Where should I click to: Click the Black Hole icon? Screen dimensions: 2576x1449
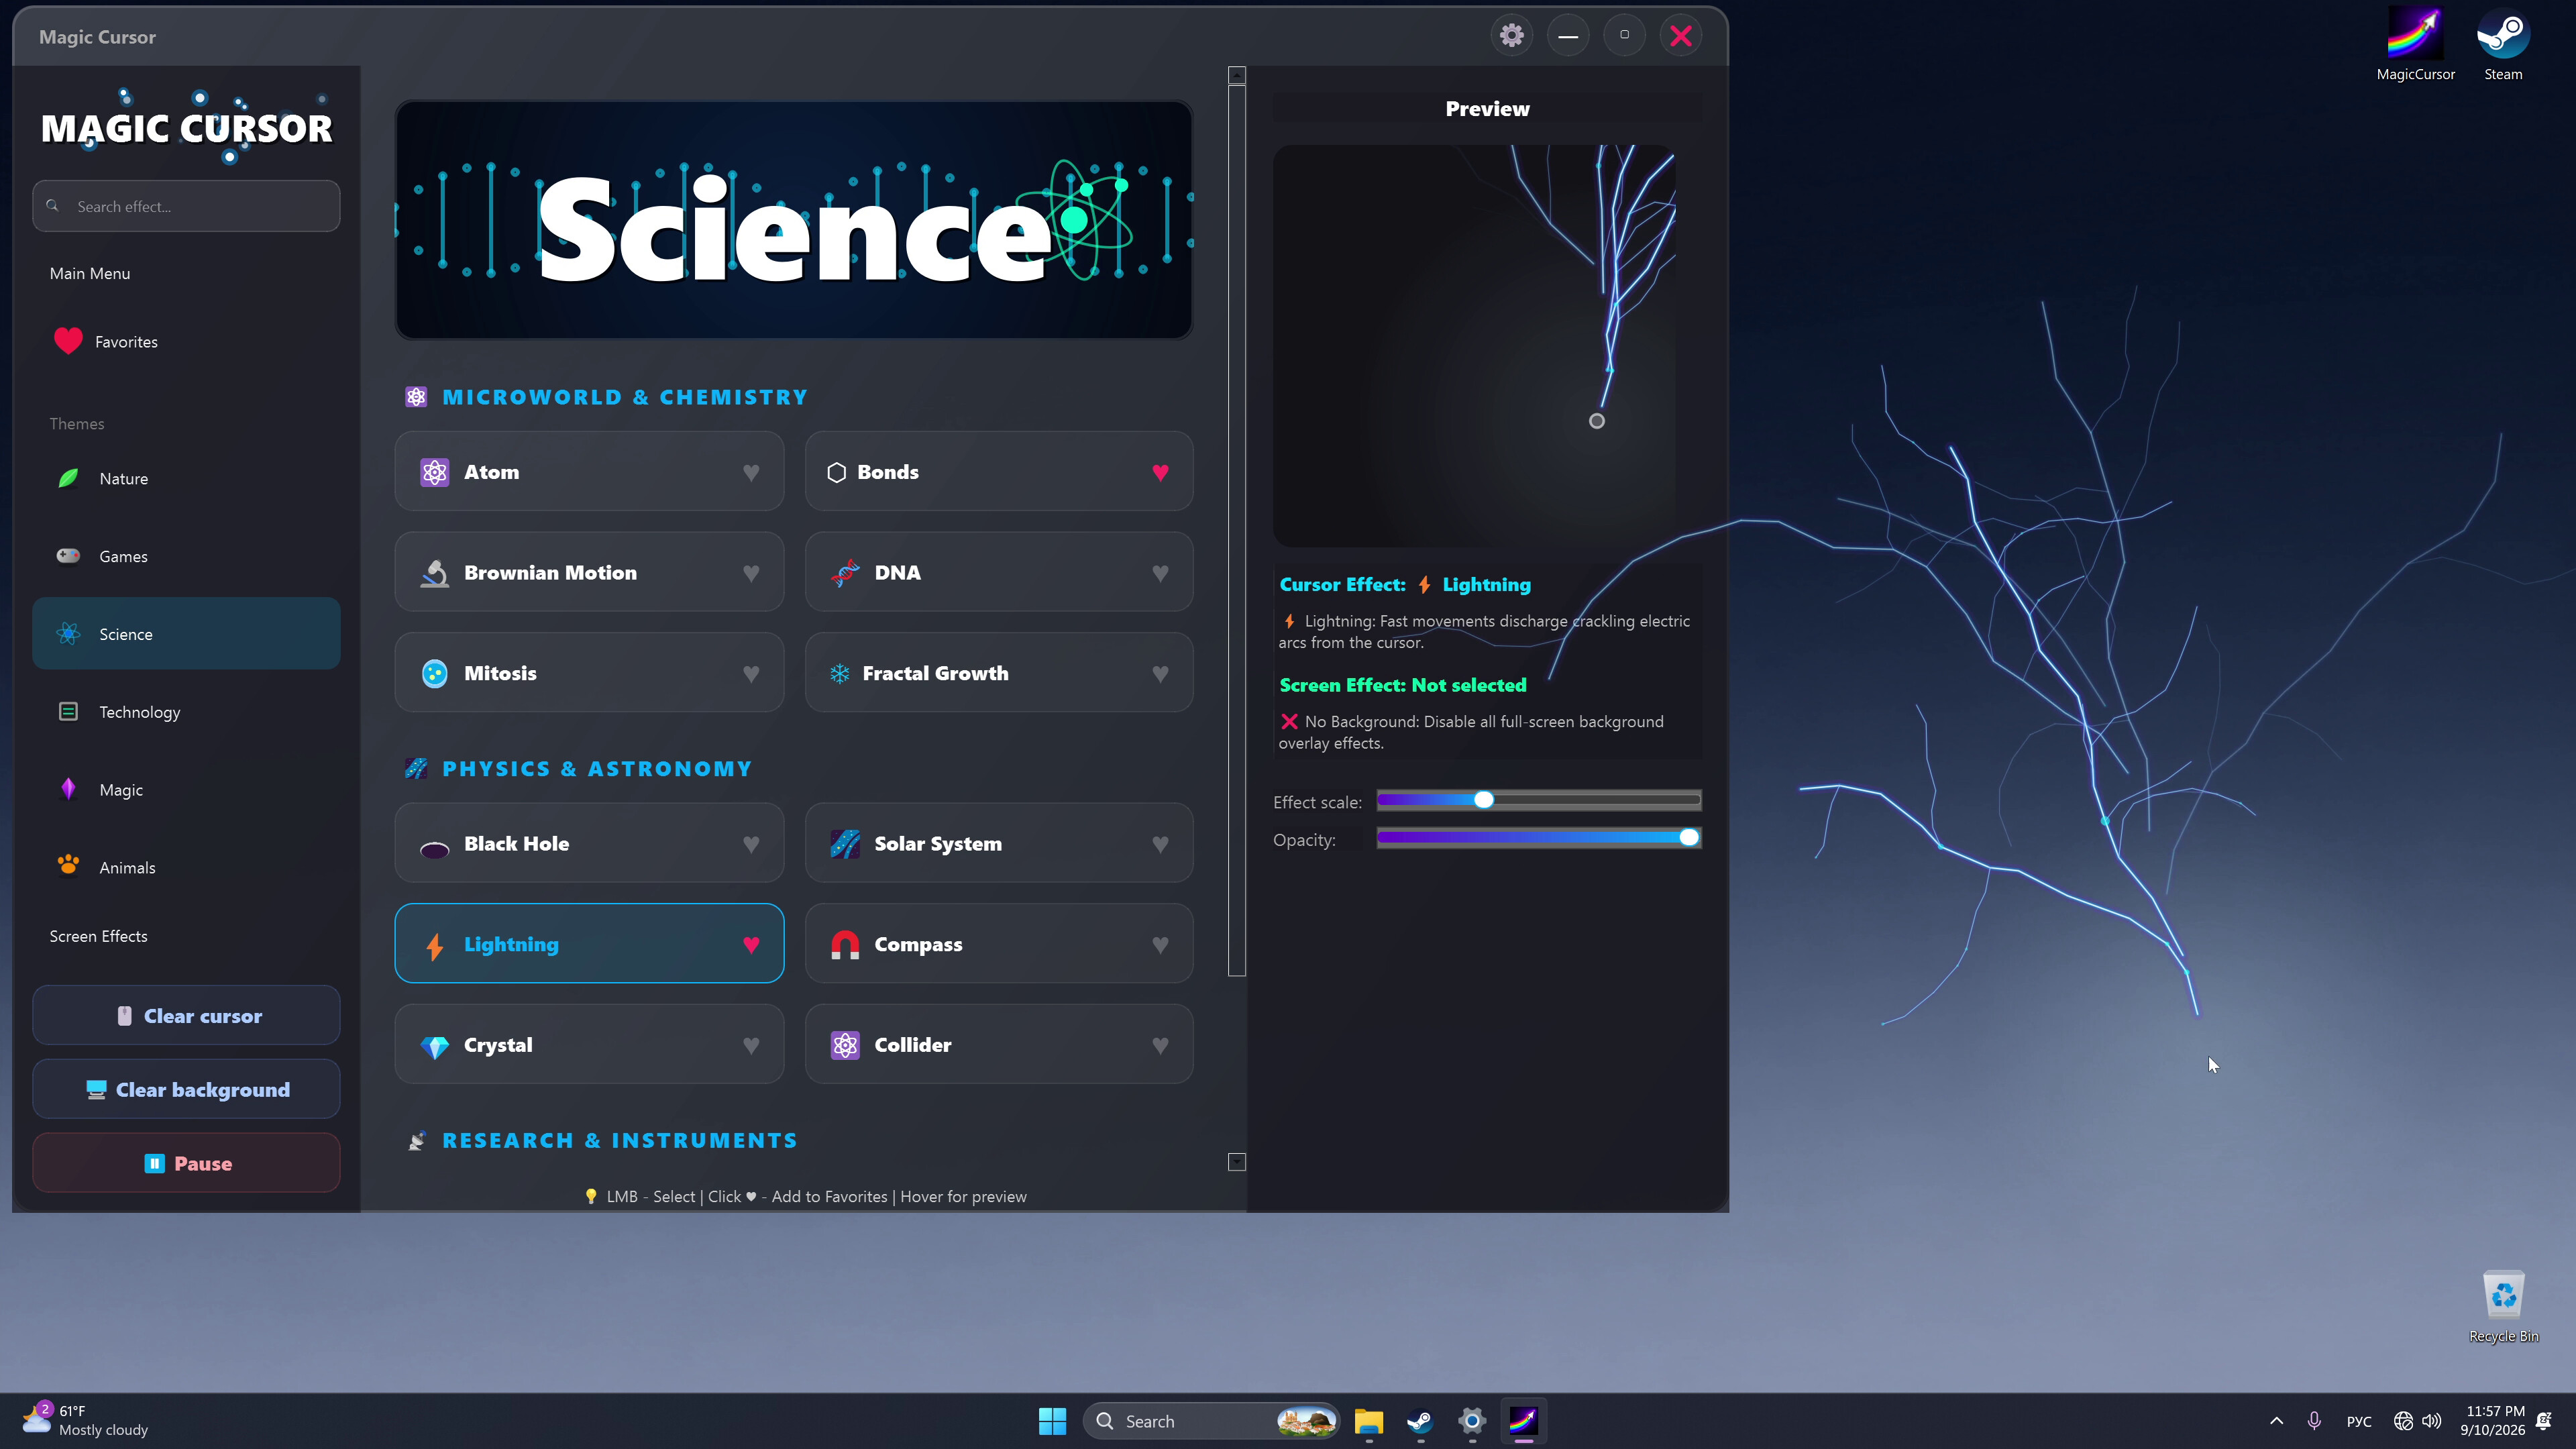click(434, 849)
